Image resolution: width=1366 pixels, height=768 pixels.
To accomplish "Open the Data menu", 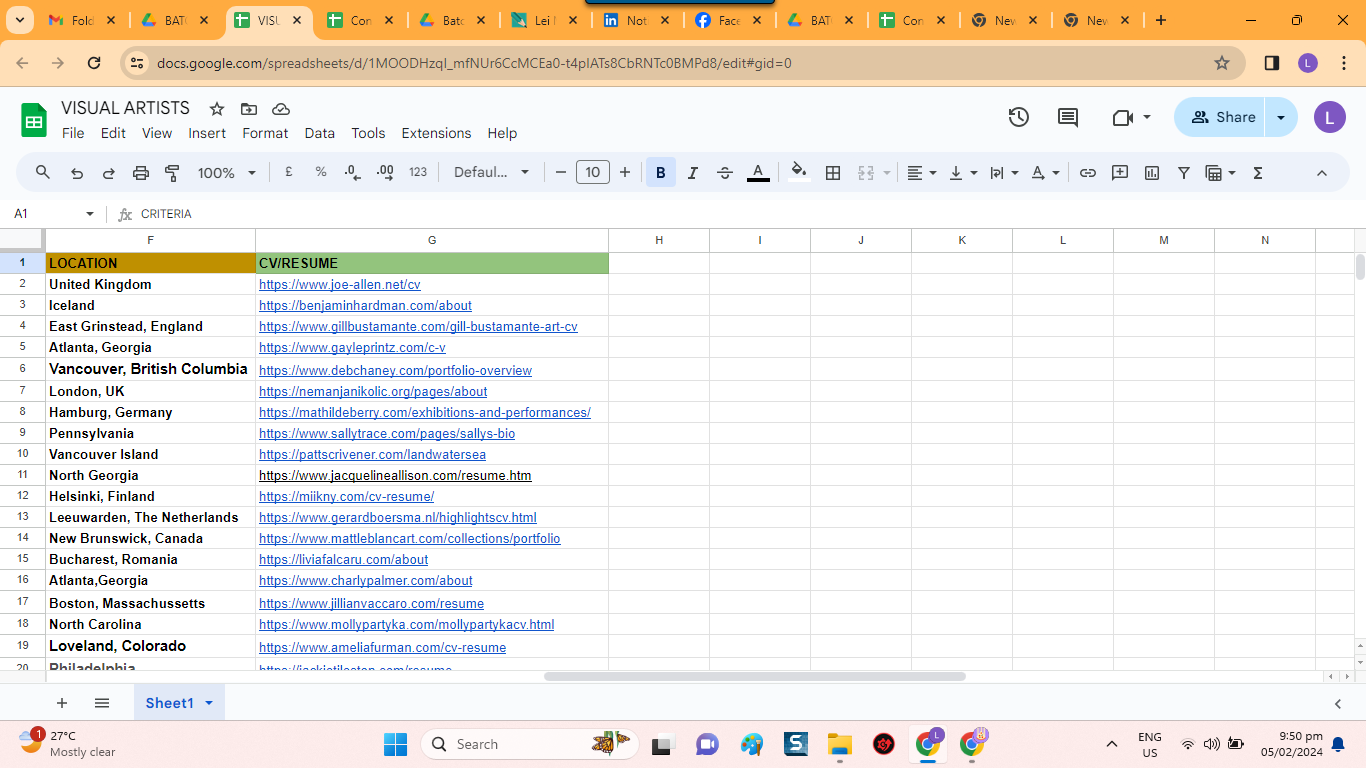I will 320,133.
